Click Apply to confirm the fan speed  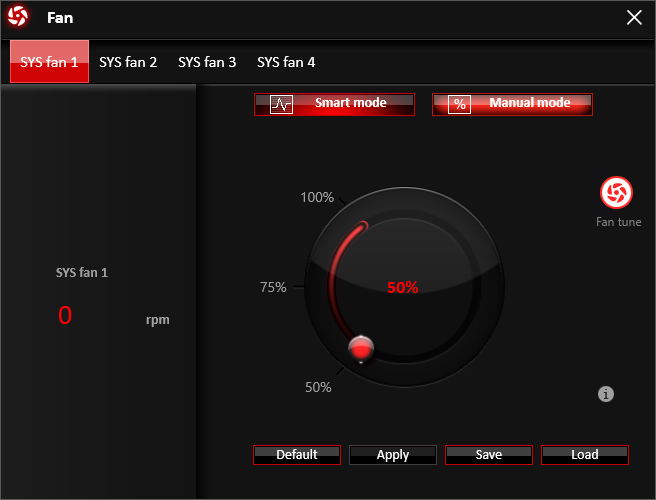click(x=393, y=455)
